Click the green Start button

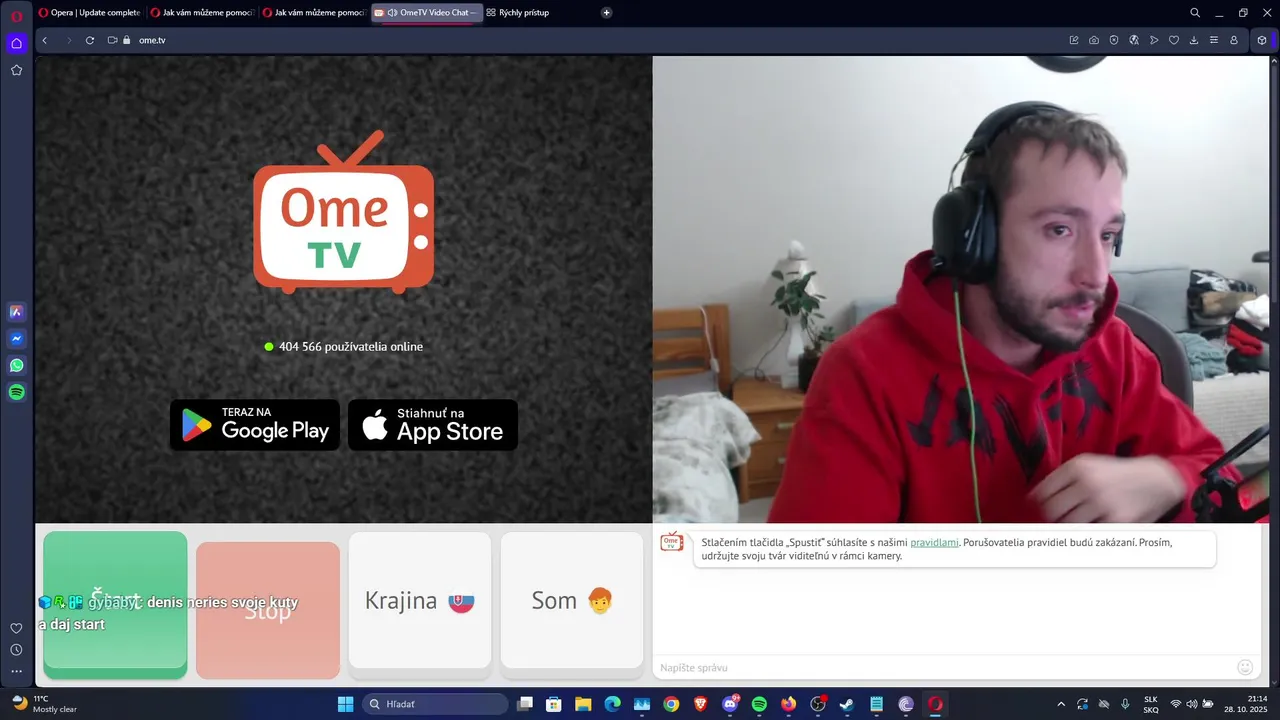[x=115, y=605]
